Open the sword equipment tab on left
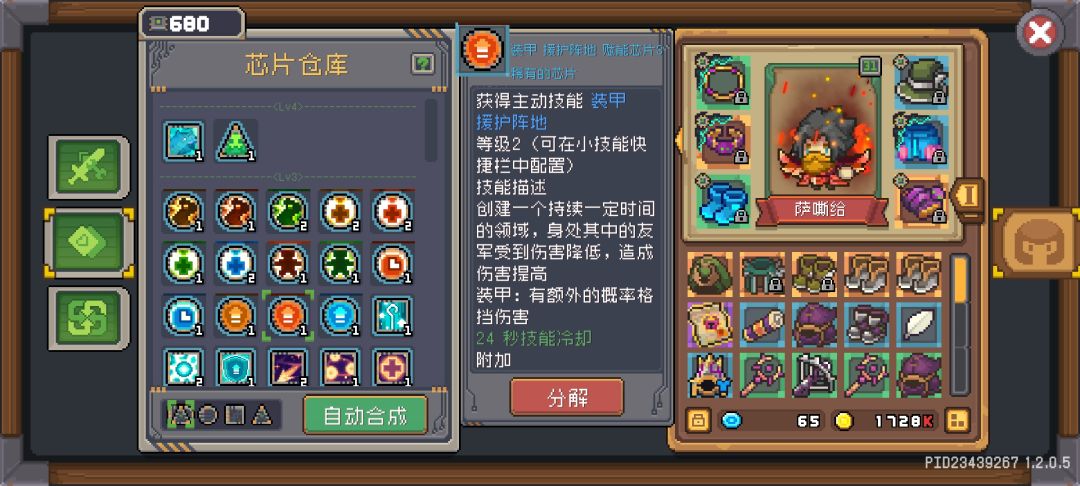 coord(89,167)
